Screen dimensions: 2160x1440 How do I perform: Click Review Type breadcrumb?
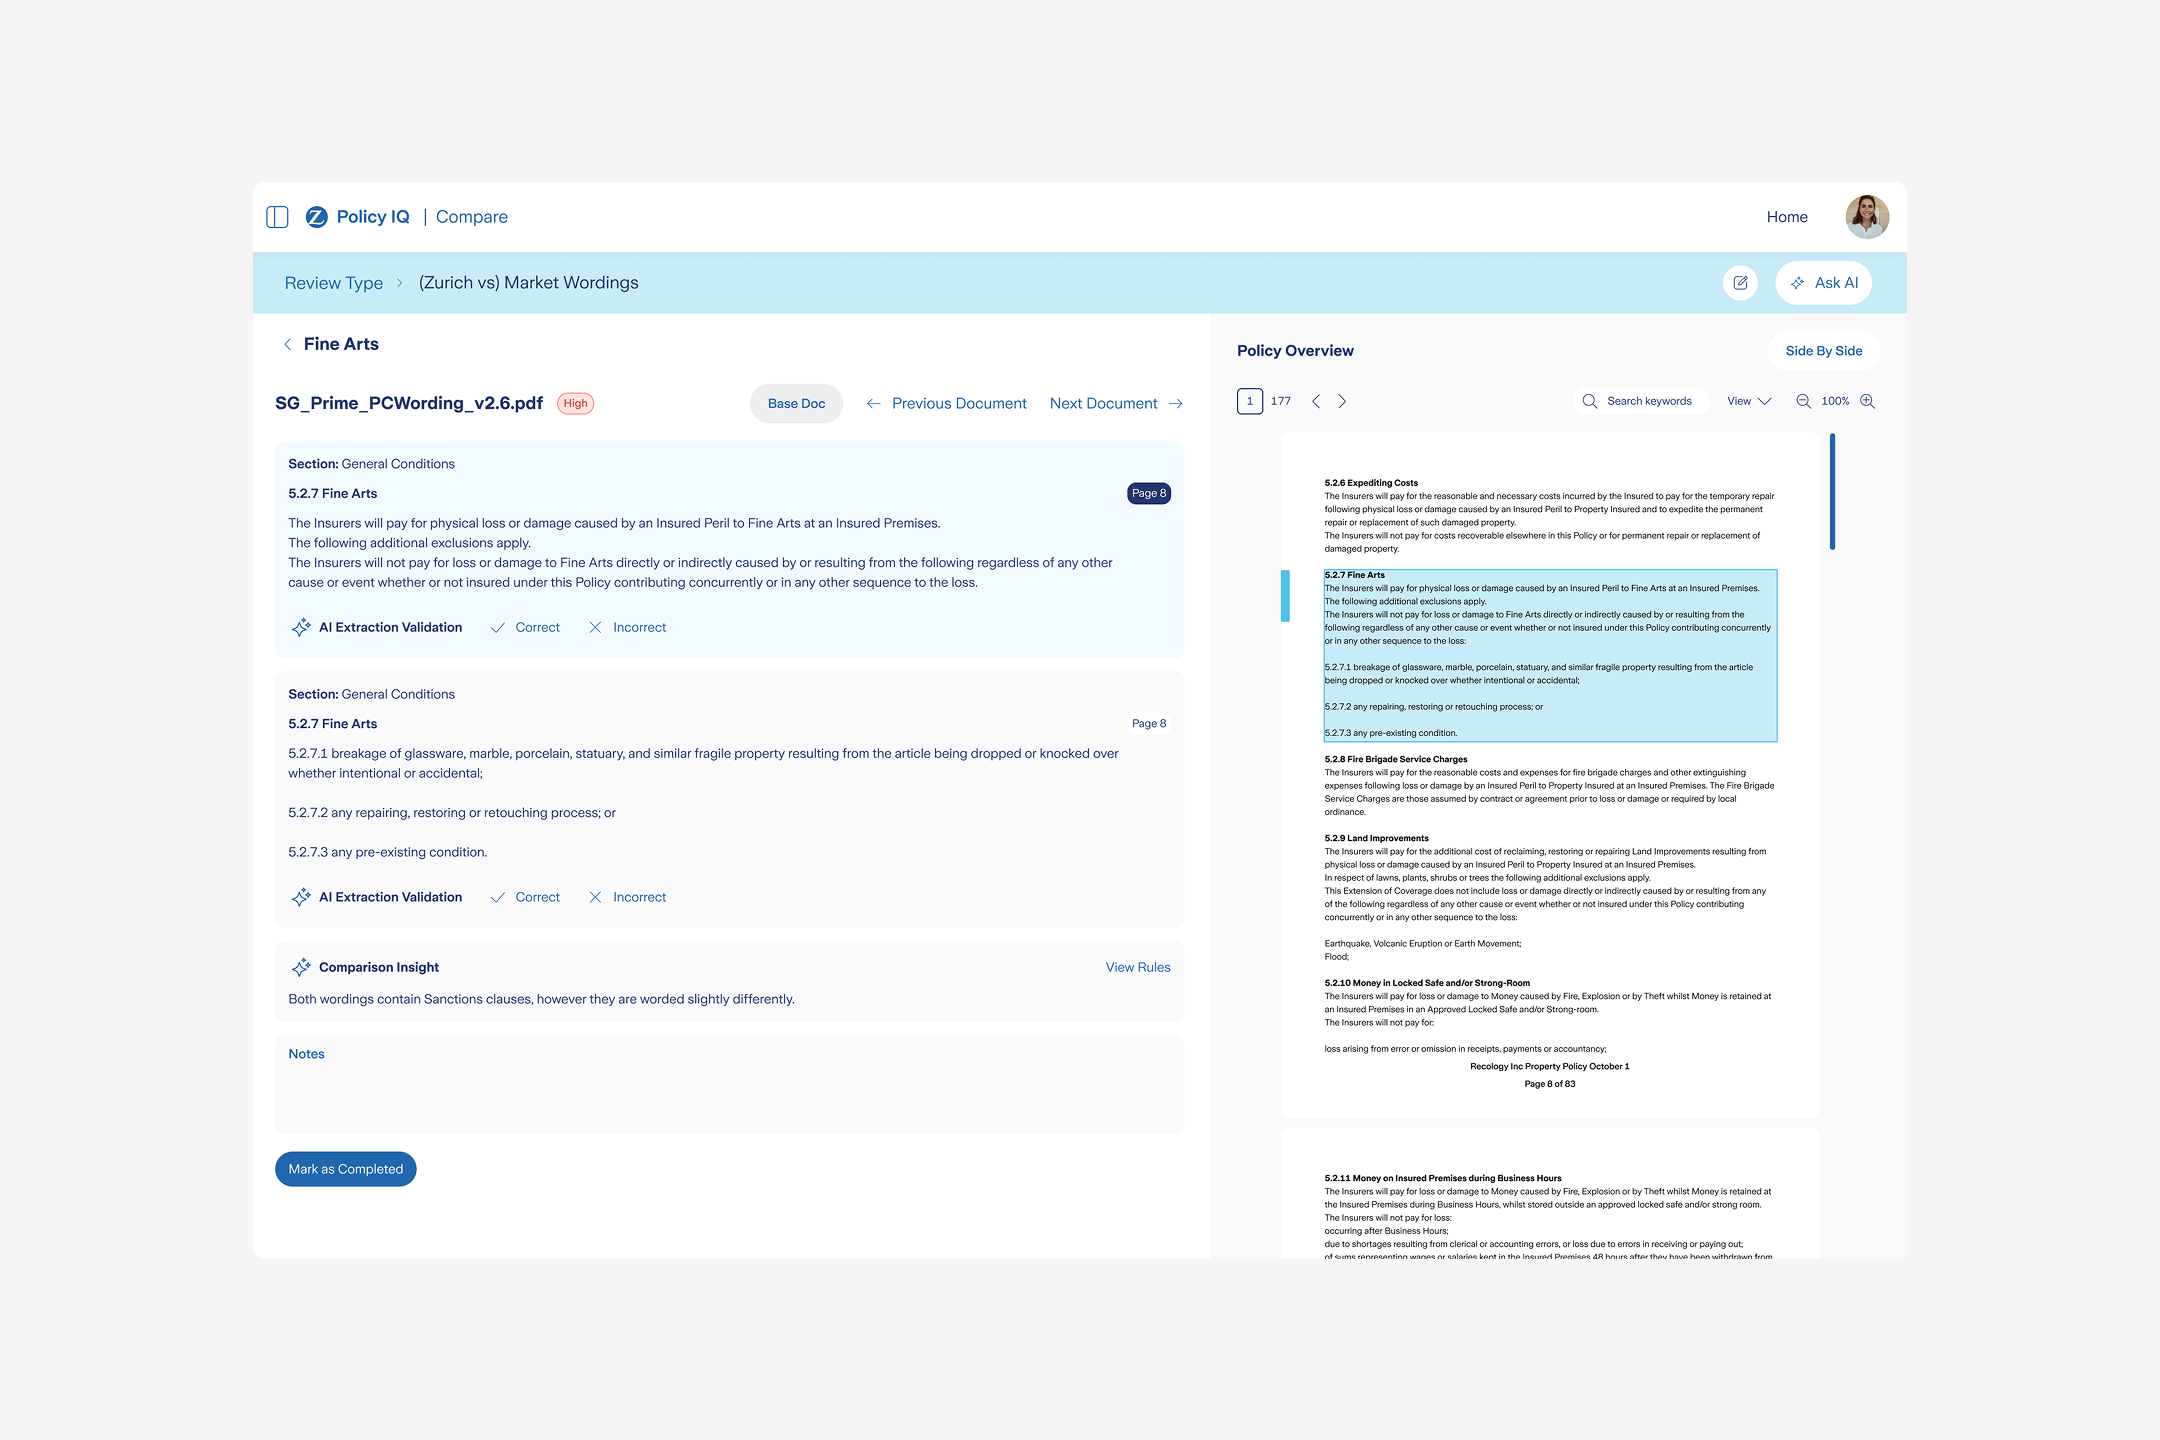(334, 283)
